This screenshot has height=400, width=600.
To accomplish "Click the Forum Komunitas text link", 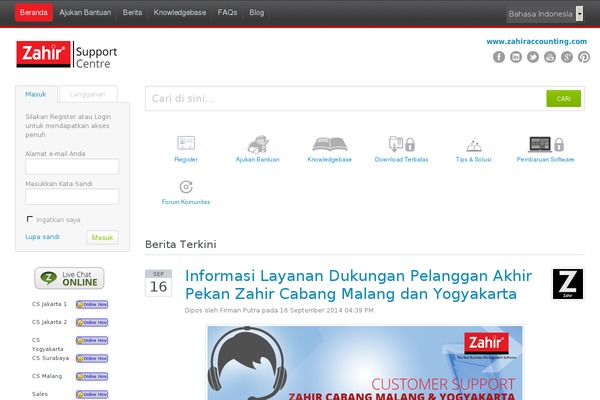I will coord(186,202).
